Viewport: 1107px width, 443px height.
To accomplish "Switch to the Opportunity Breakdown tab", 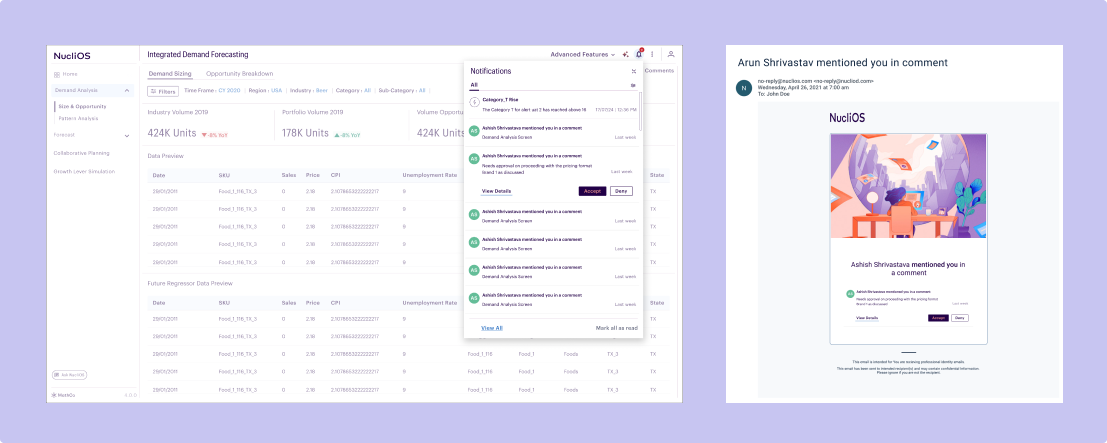I will pyautogui.click(x=239, y=73).
